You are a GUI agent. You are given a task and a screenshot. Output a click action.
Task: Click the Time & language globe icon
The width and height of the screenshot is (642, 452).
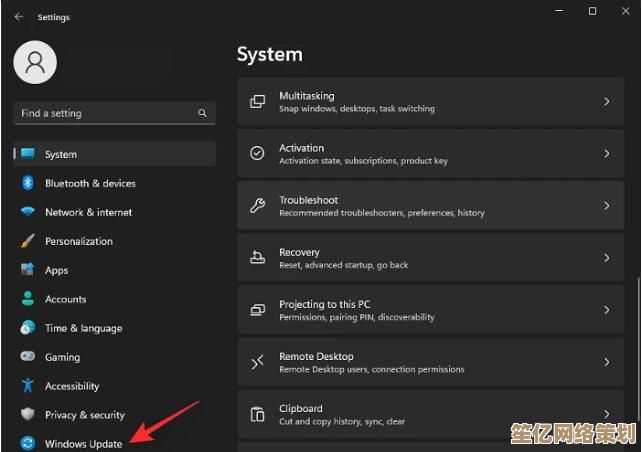click(x=27, y=328)
